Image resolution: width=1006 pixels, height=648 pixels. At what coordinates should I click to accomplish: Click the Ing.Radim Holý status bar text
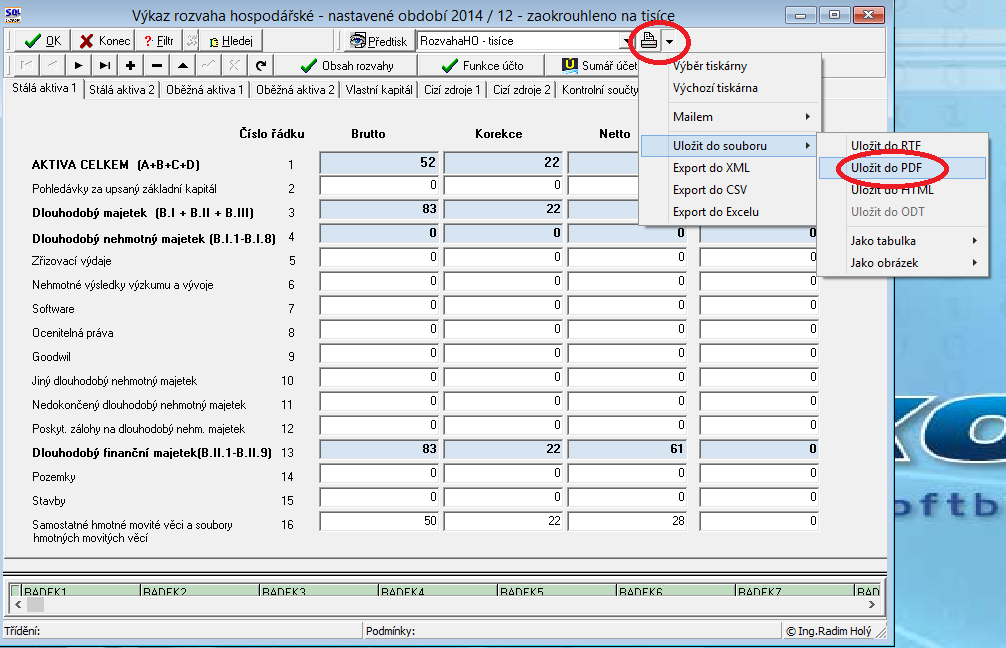pyautogui.click(x=829, y=631)
